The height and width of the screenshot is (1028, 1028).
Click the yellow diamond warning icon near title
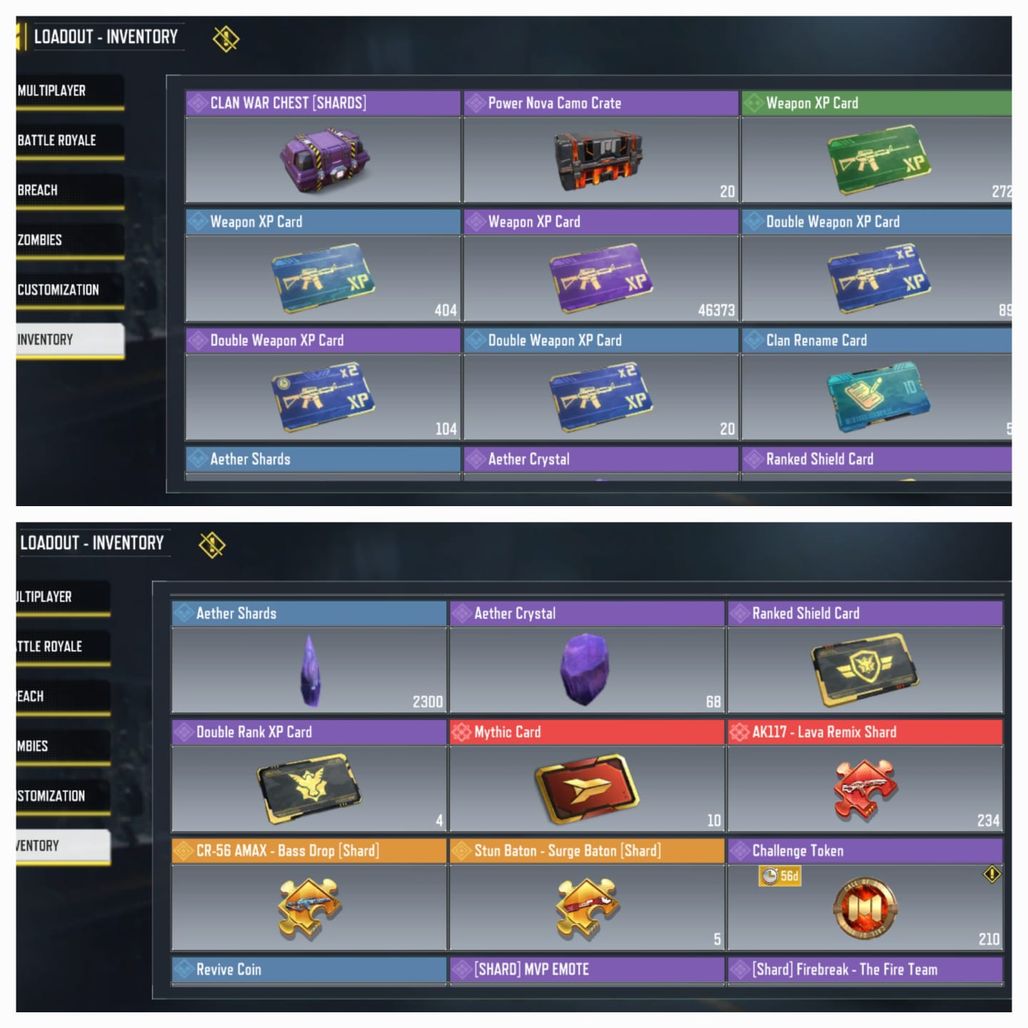click(x=226, y=39)
